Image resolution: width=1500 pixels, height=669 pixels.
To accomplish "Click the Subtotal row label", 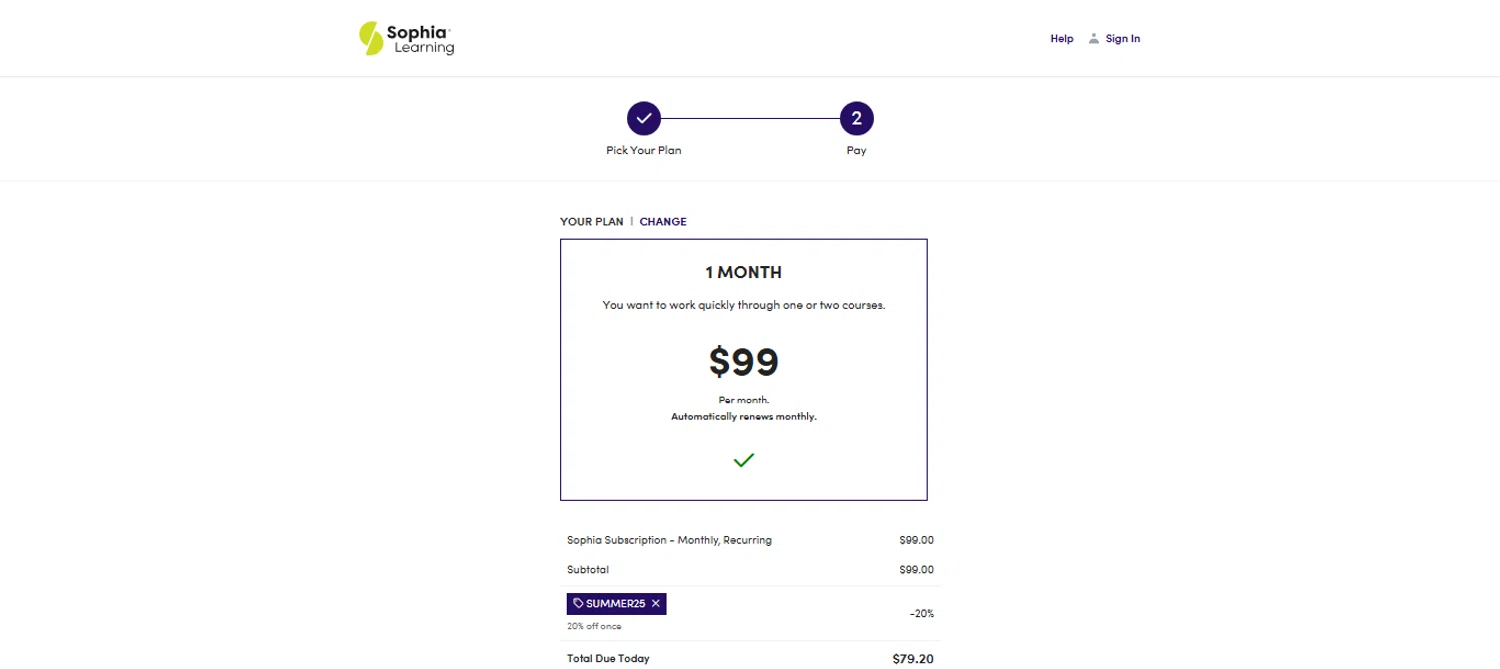I will pos(588,570).
